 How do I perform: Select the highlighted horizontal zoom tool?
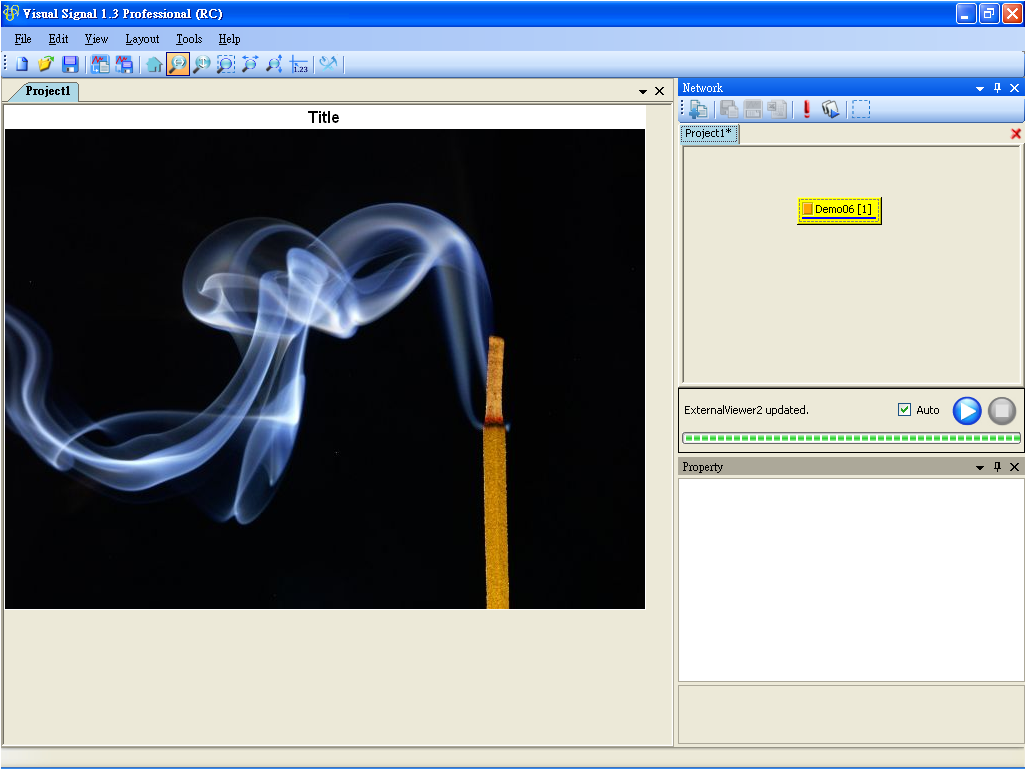click(x=178, y=65)
